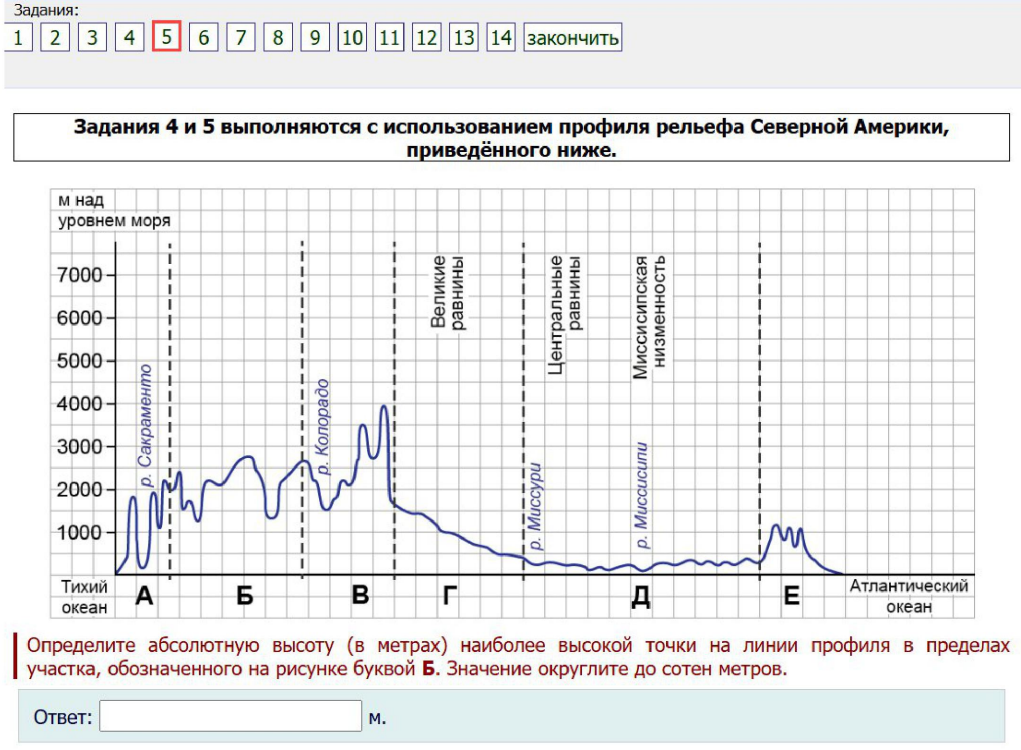Click the Задания 4 и 5 heading box
Image resolution: width=1021 pixels, height=750 pixels.
[510, 138]
